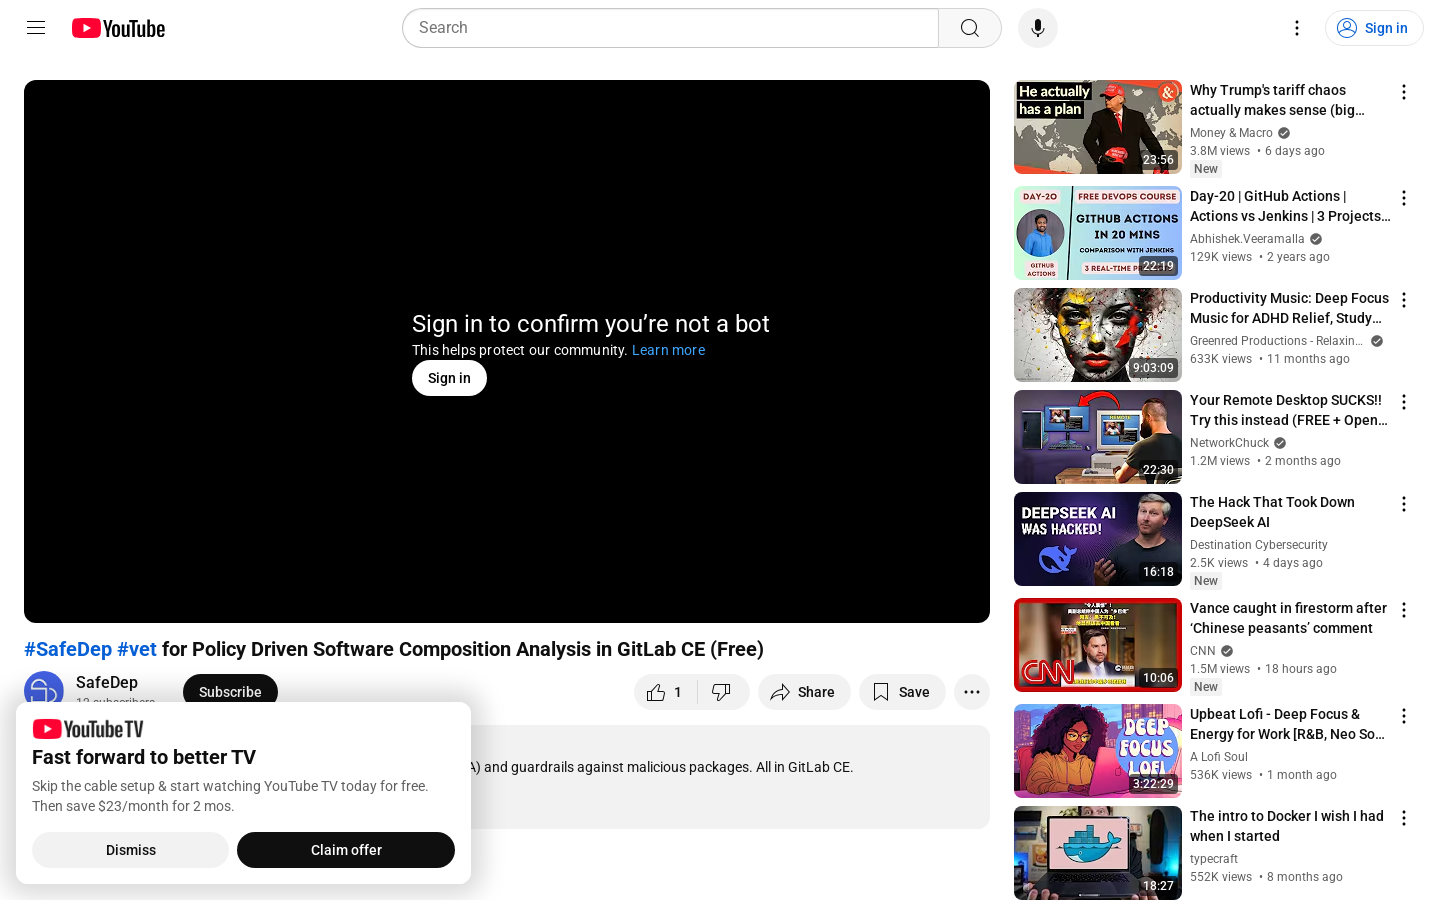Open the hamburger guide menu
Screen dimensions: 1440x900
click(36, 28)
